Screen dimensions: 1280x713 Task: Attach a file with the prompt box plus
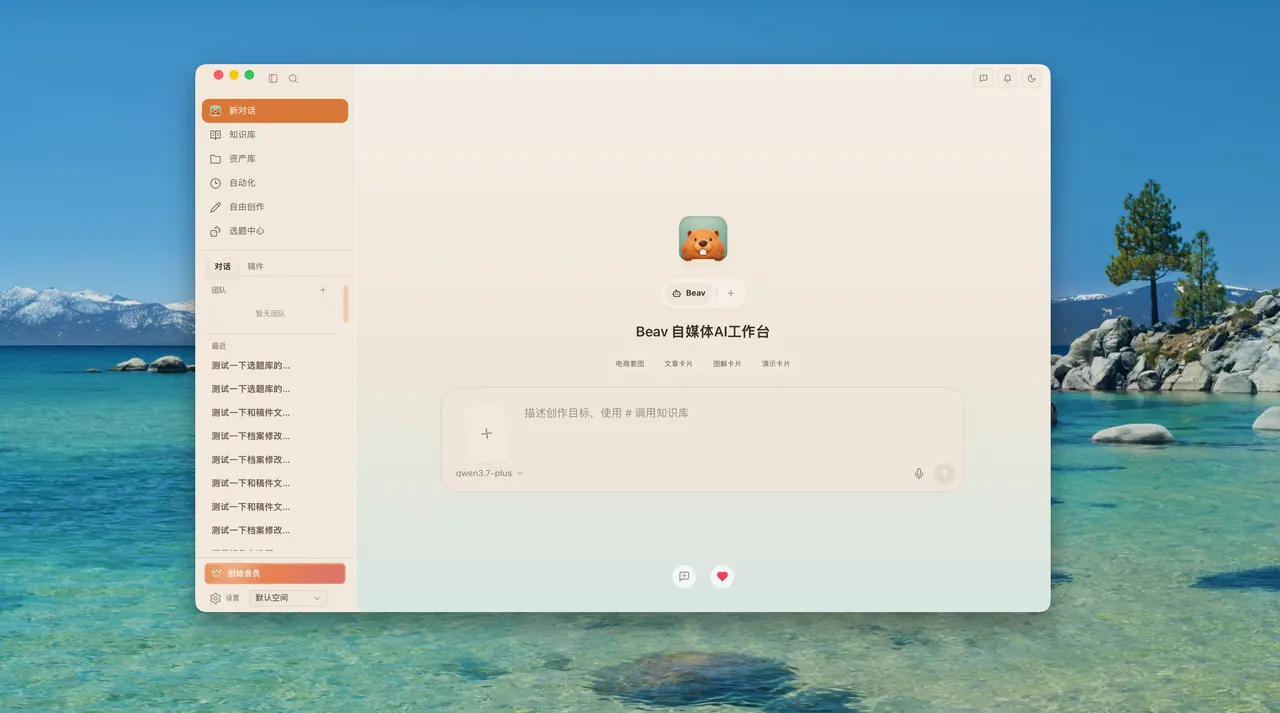pyautogui.click(x=487, y=433)
